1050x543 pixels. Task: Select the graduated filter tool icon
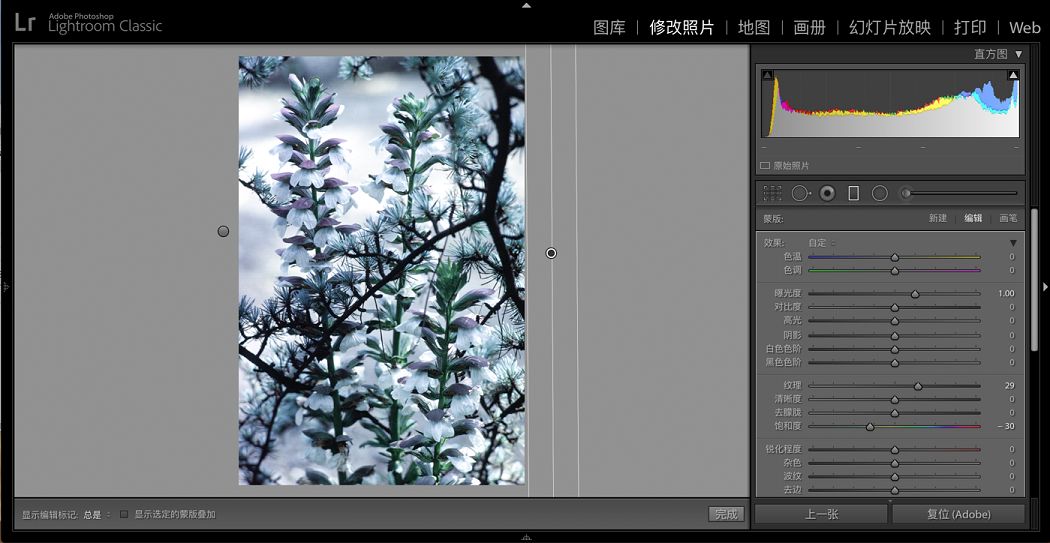(x=853, y=193)
